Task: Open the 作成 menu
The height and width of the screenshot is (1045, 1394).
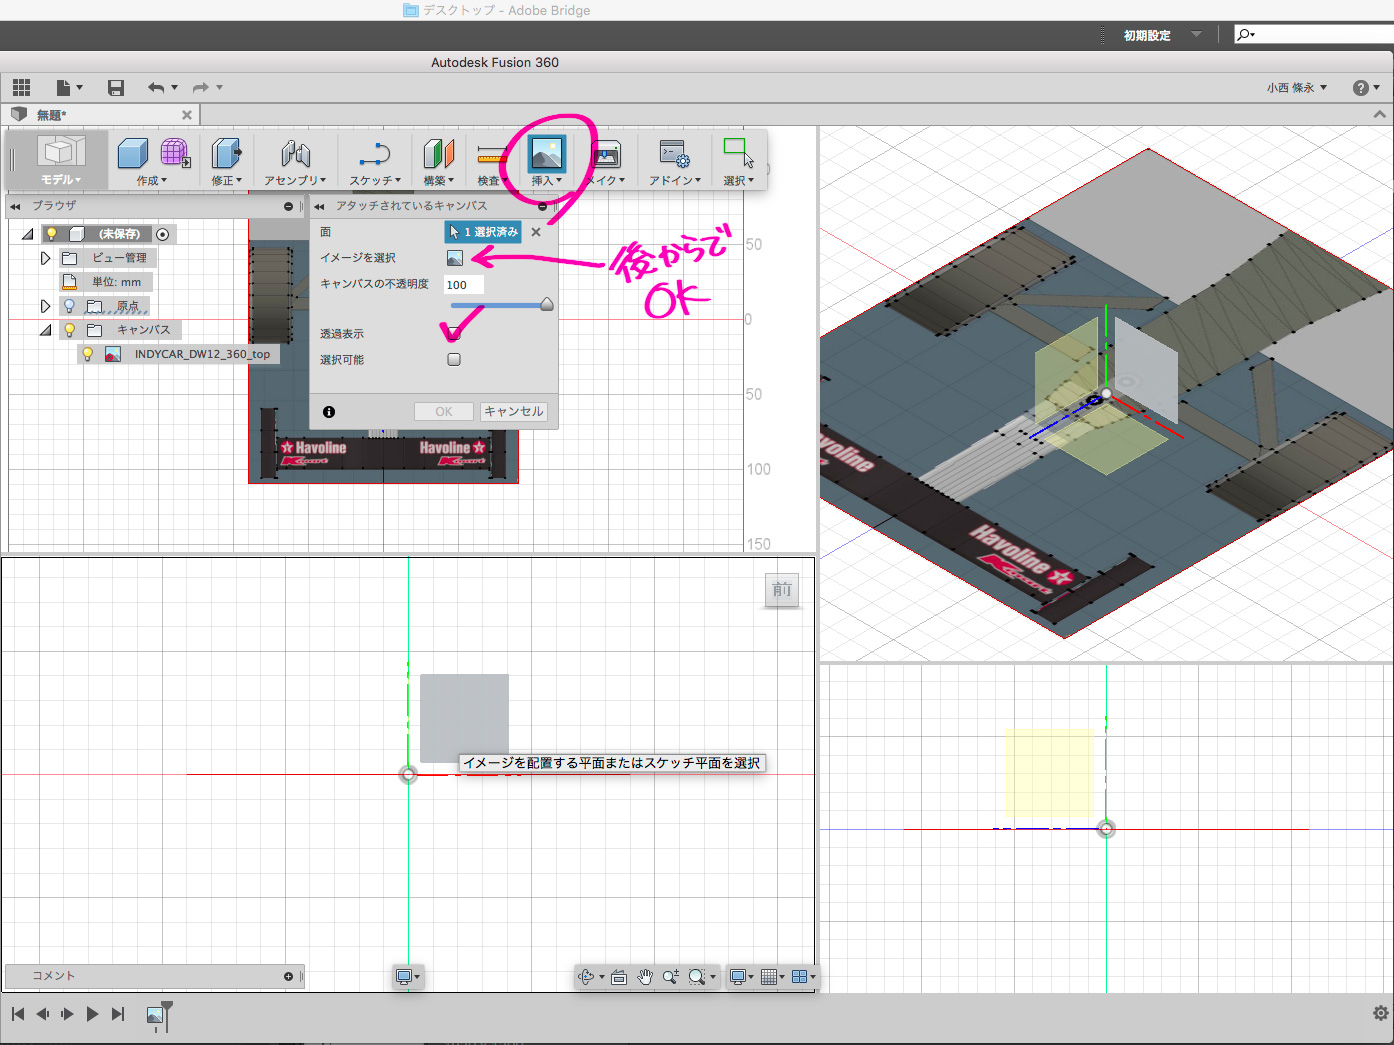Action: 152,181
